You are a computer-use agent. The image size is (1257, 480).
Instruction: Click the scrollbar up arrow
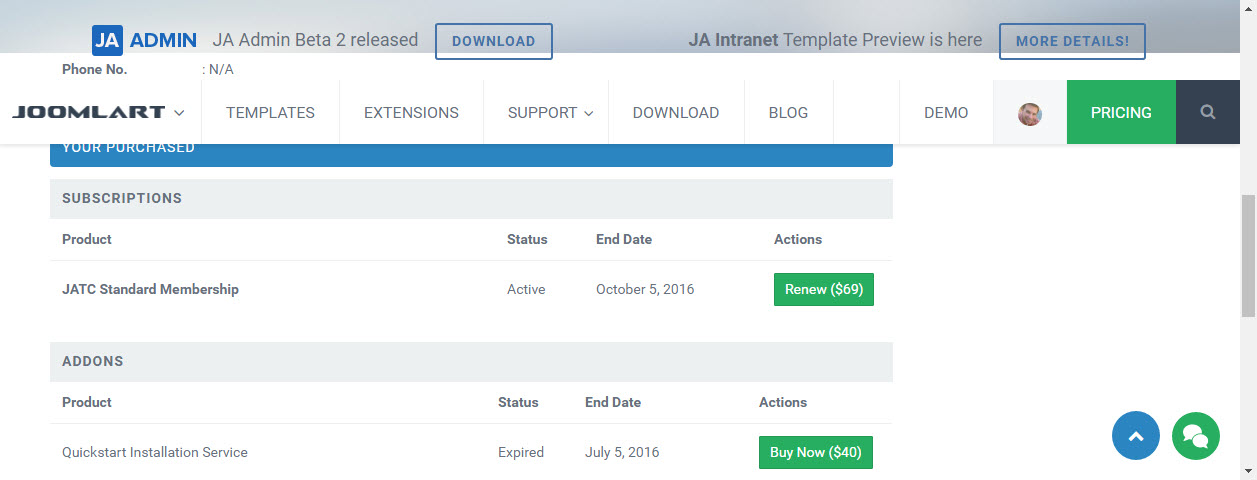(x=1248, y=8)
